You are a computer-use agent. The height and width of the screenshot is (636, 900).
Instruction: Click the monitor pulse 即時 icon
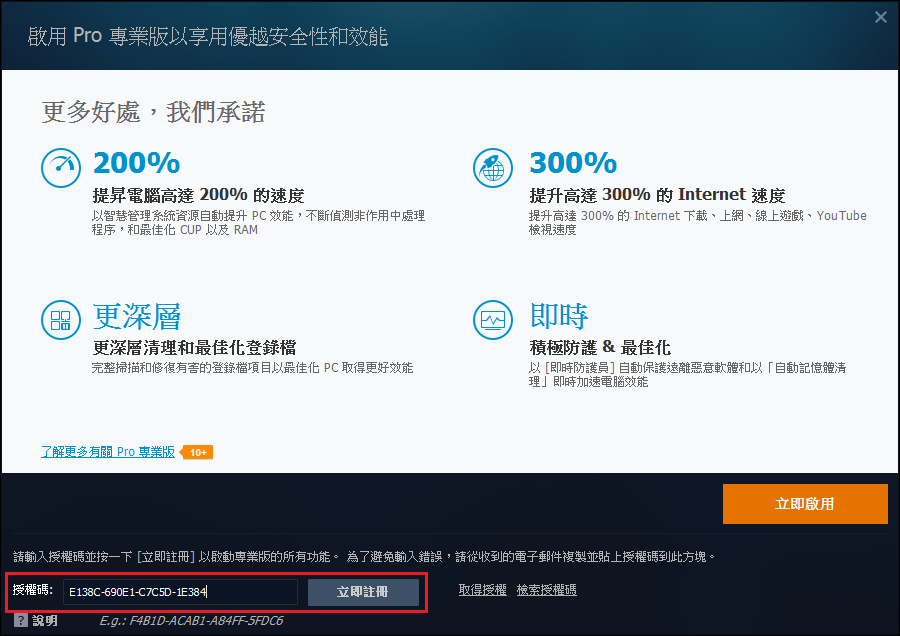point(492,320)
